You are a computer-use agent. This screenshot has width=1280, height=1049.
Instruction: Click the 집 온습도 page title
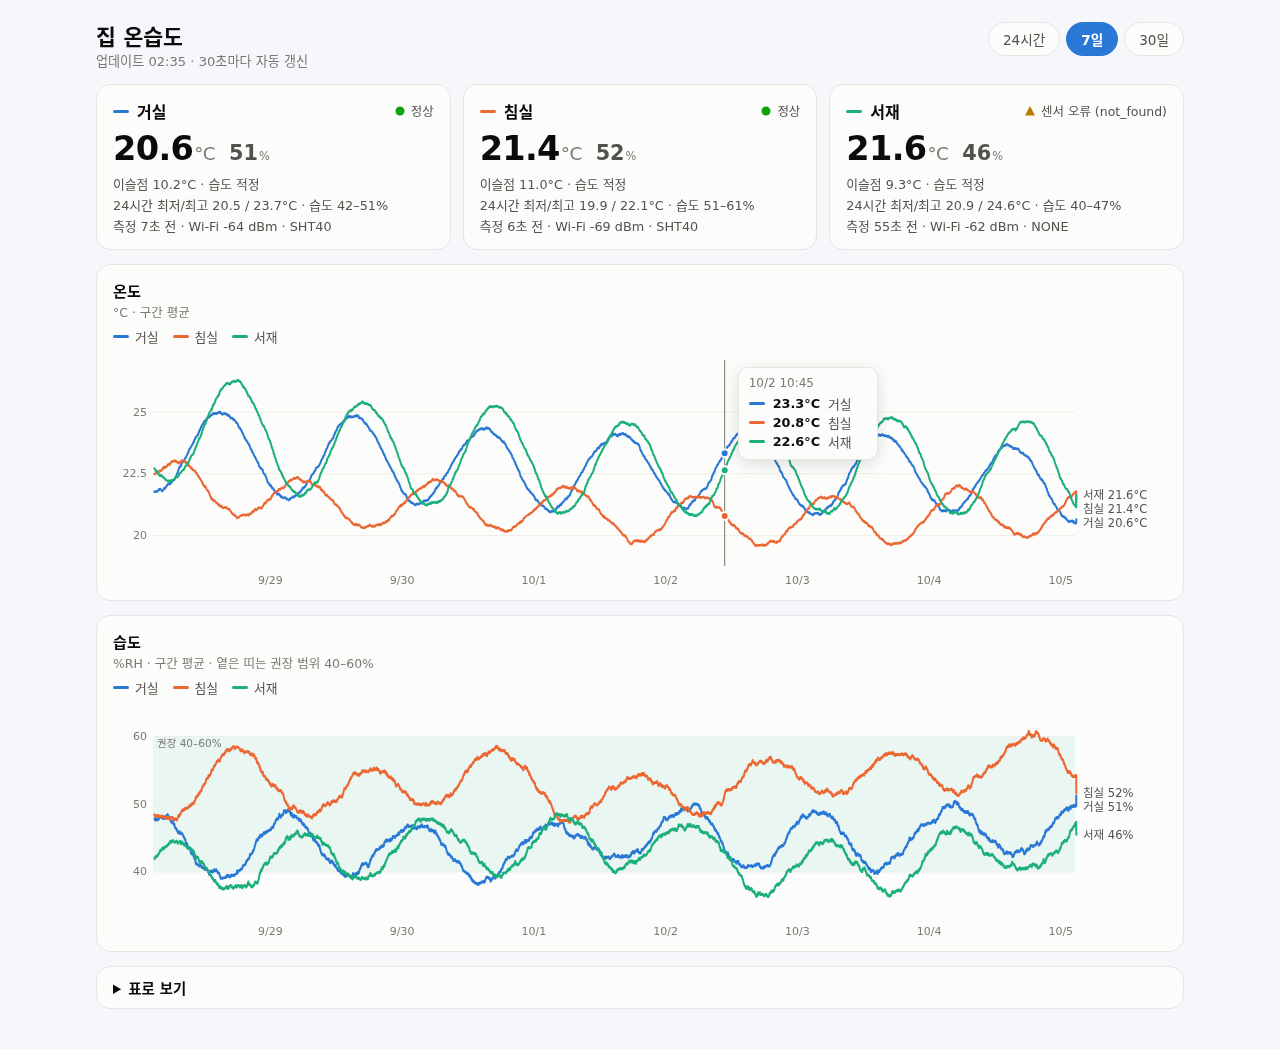click(139, 37)
